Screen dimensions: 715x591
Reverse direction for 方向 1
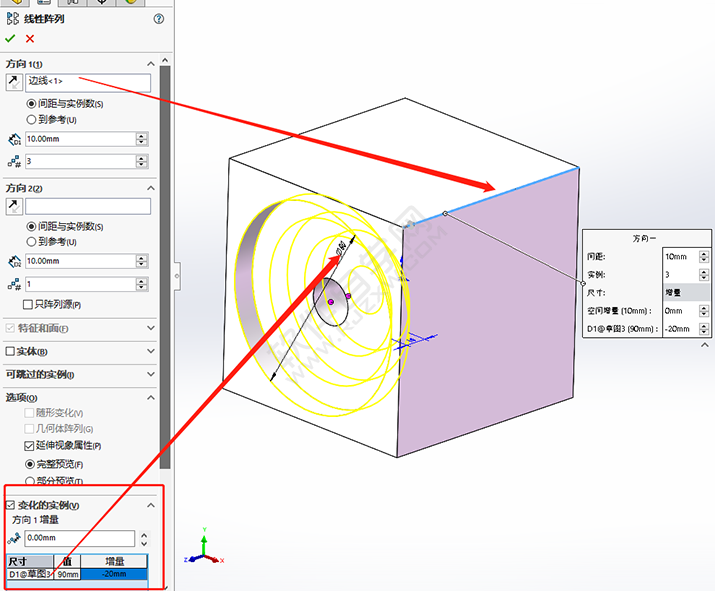[14, 83]
